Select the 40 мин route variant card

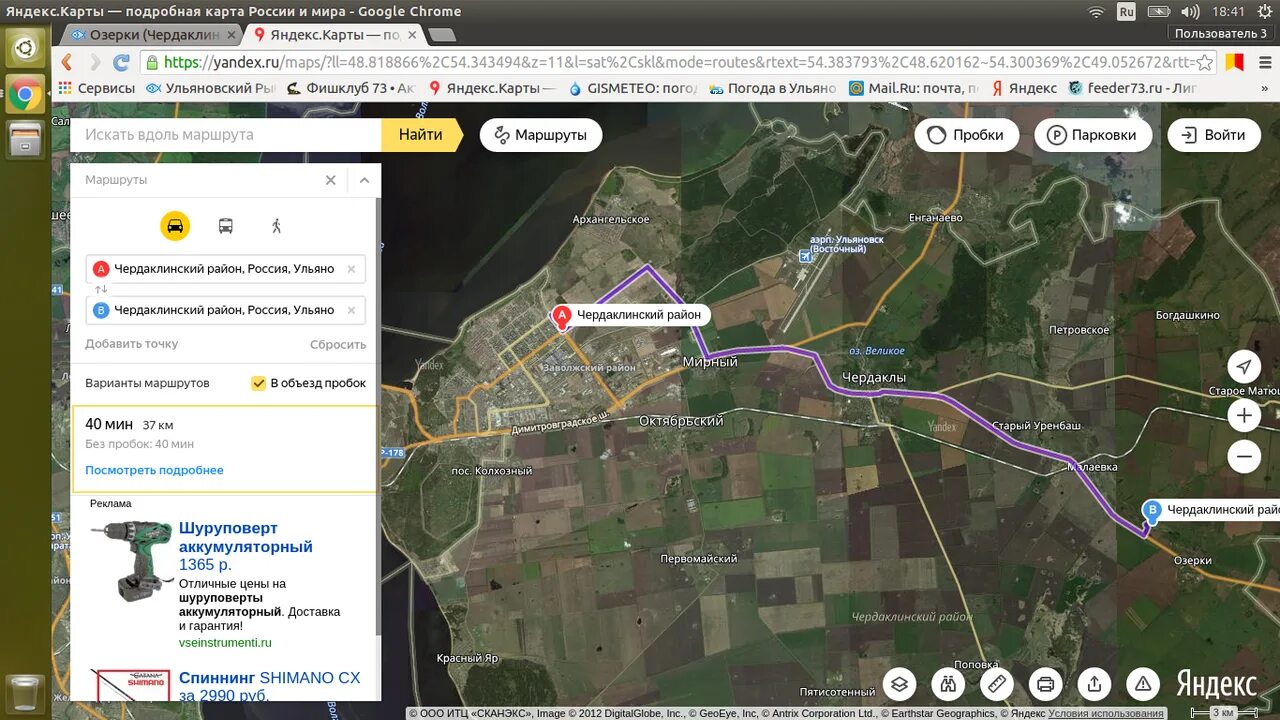click(225, 448)
